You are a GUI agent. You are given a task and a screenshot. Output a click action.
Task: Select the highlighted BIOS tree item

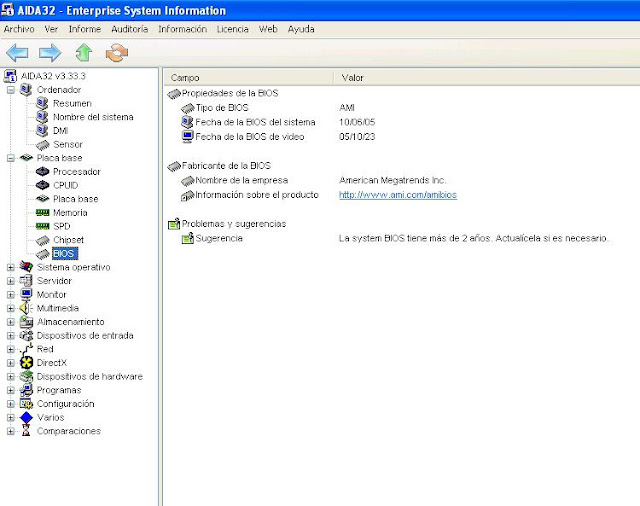click(64, 253)
